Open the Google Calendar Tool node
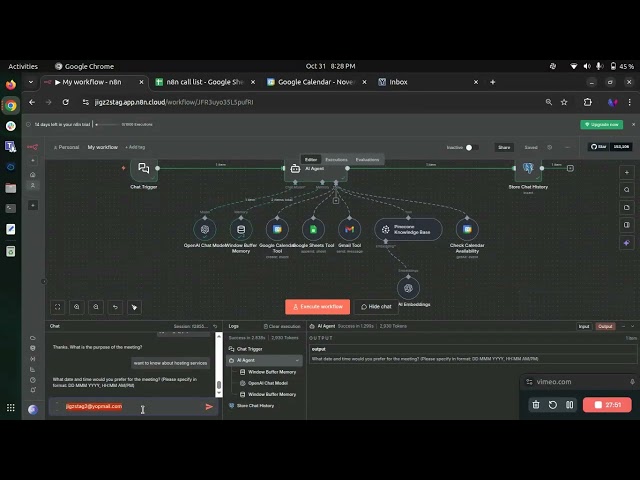Image resolution: width=640 pixels, height=480 pixels. [277, 229]
